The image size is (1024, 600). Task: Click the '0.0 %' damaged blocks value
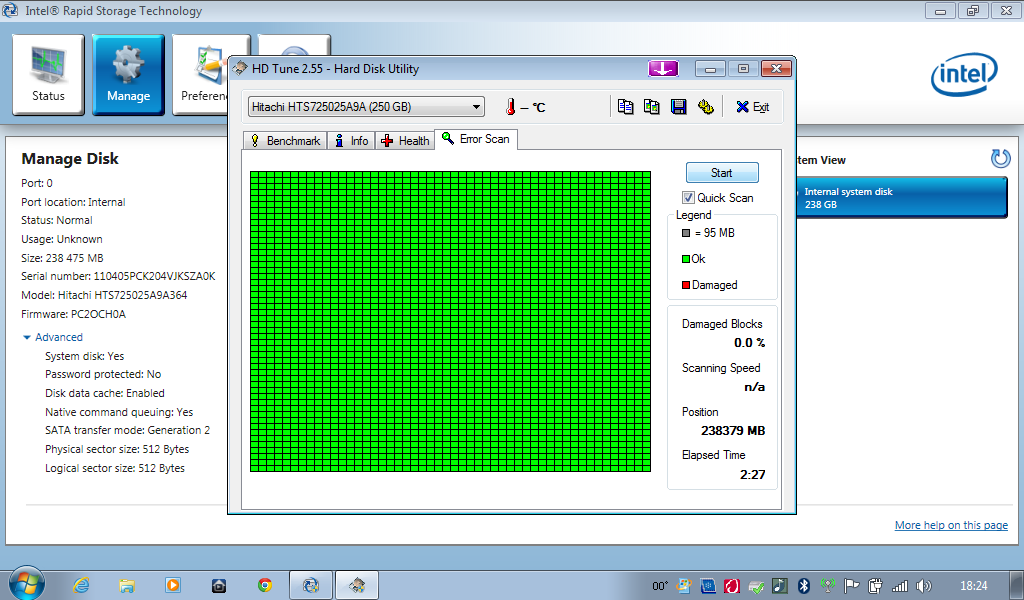pos(749,343)
